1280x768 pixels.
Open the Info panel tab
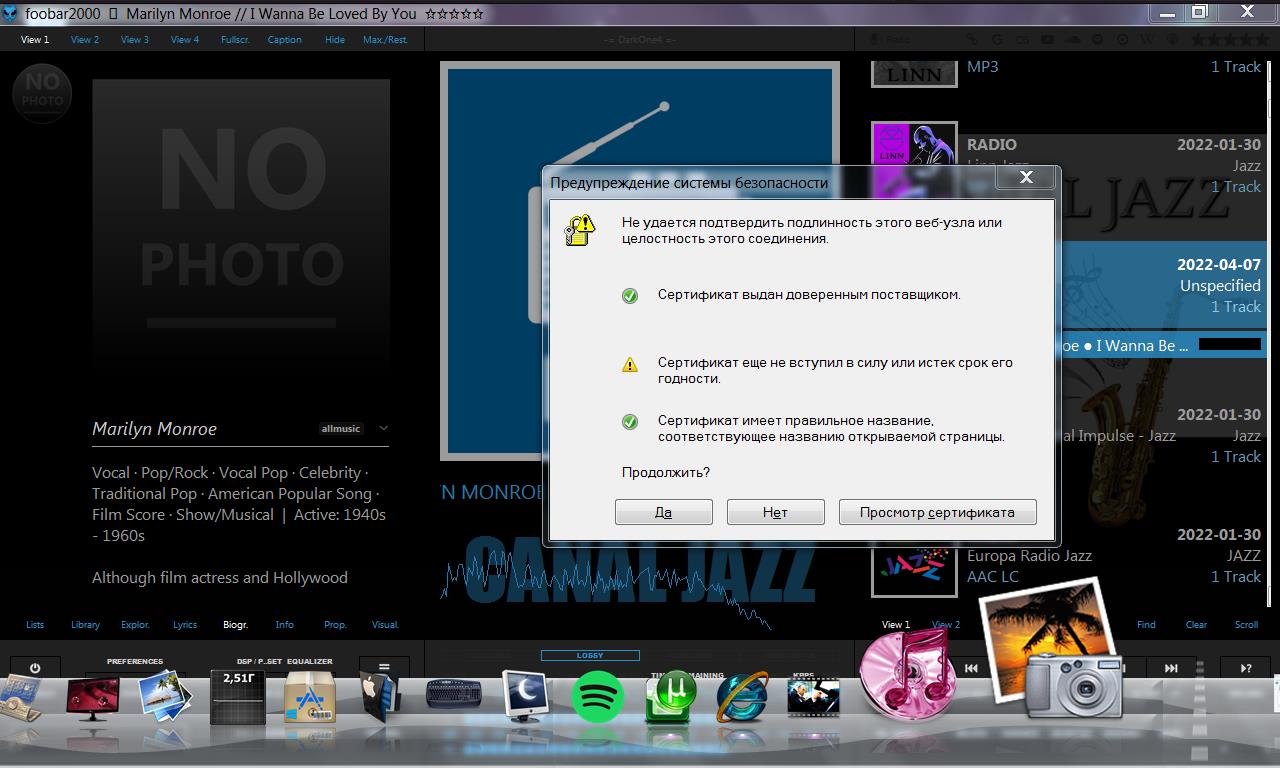(285, 625)
